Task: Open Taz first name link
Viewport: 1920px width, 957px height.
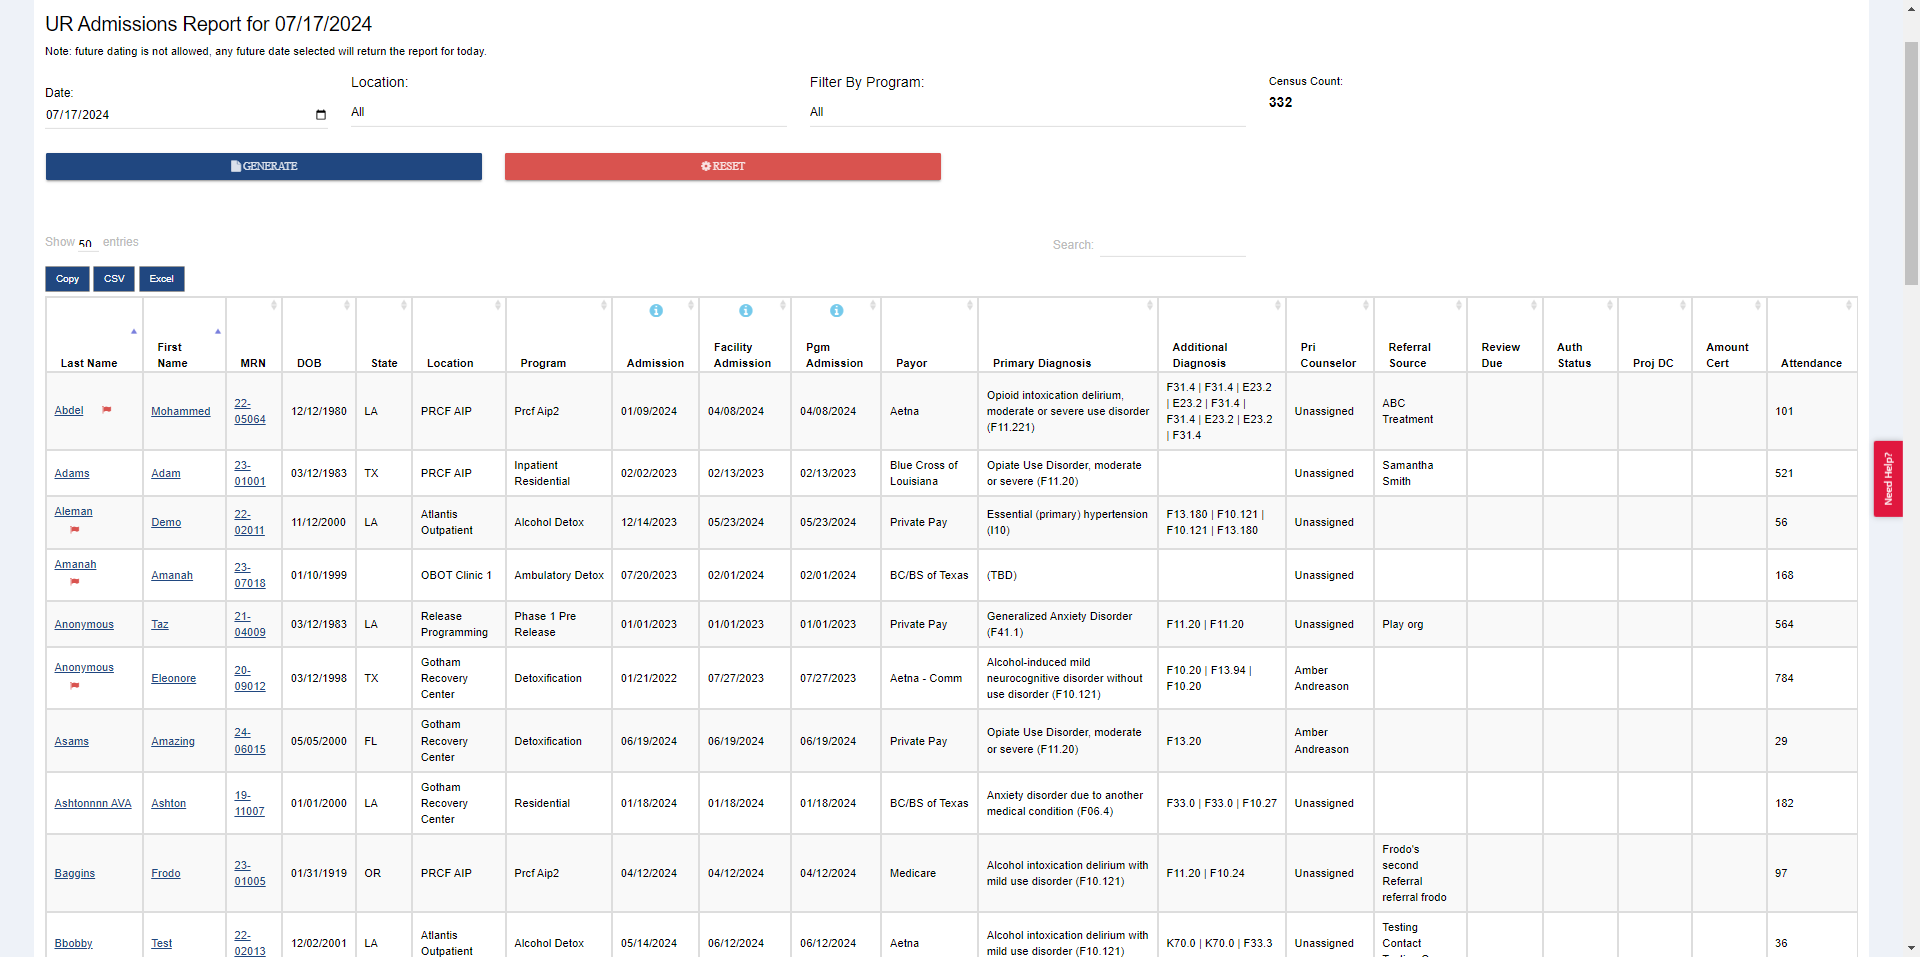Action: [x=160, y=624]
